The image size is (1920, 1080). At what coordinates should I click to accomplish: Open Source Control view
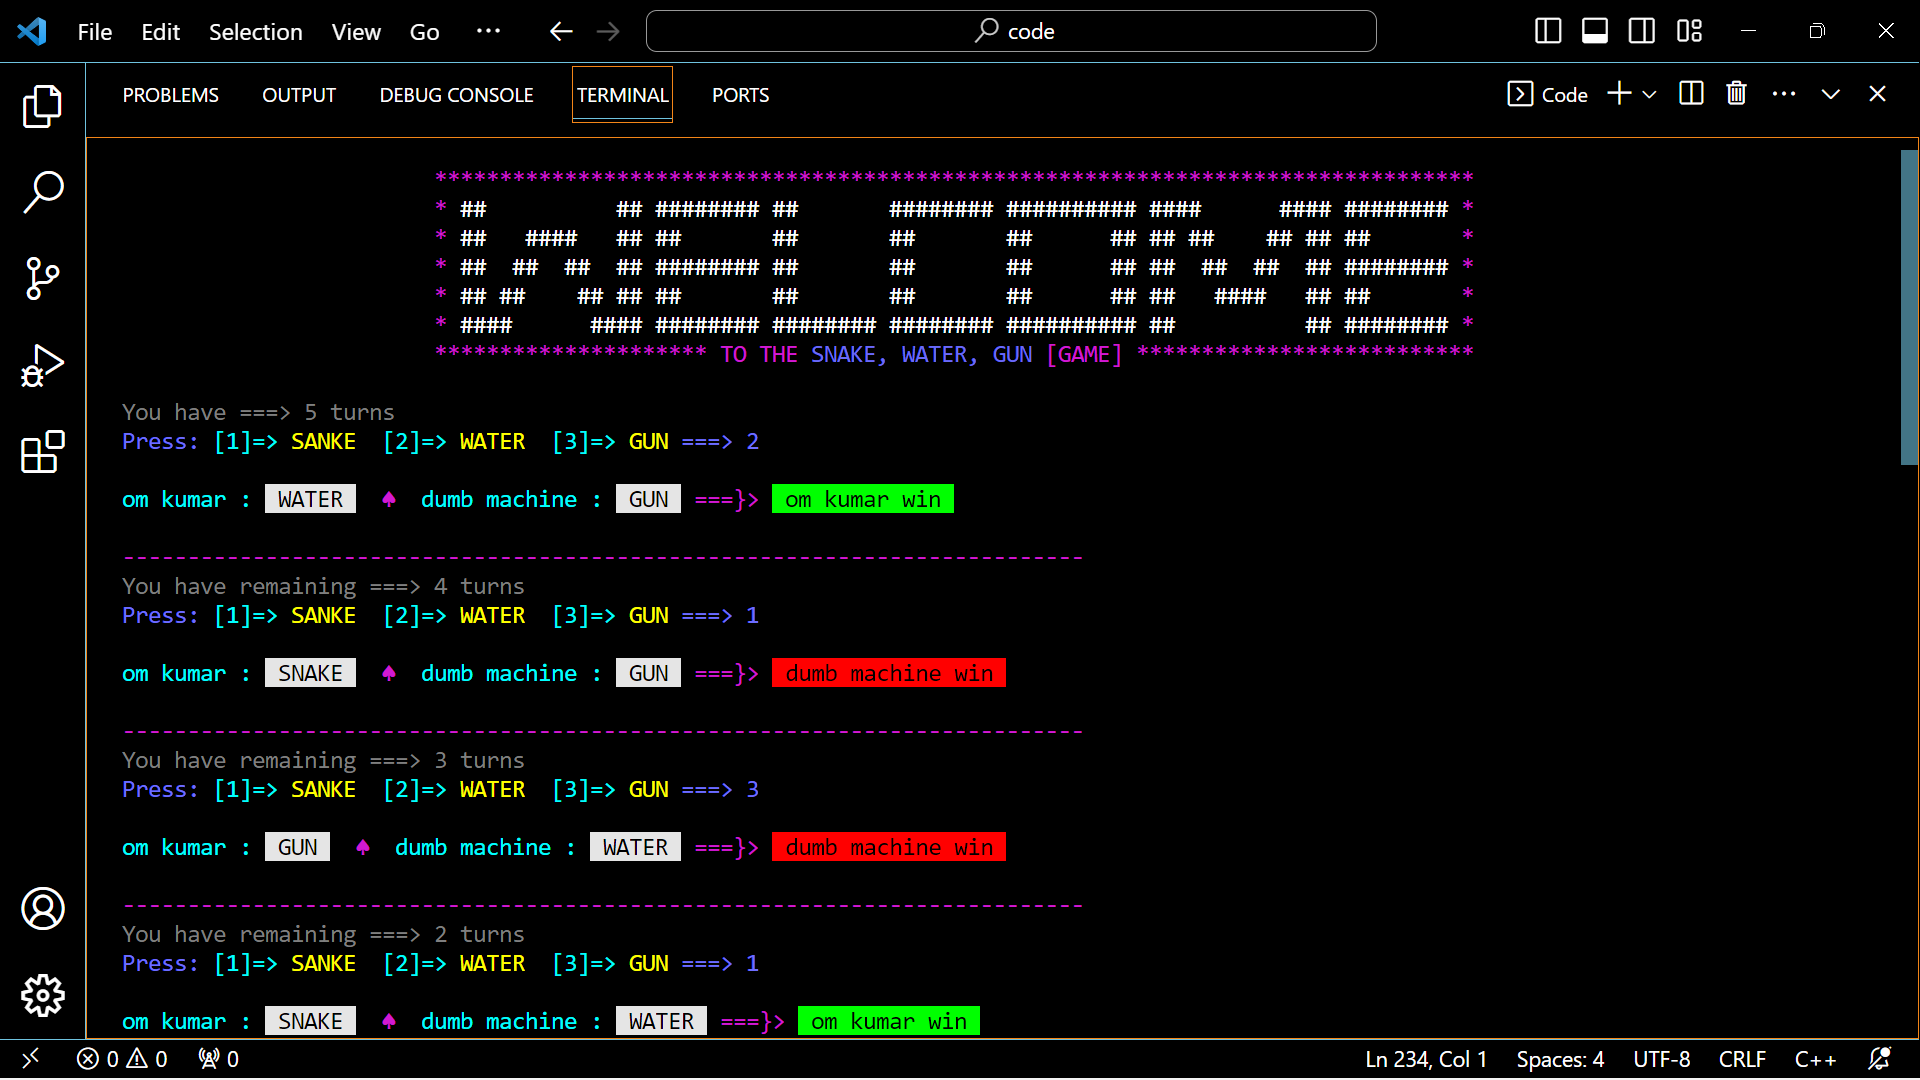(42, 278)
